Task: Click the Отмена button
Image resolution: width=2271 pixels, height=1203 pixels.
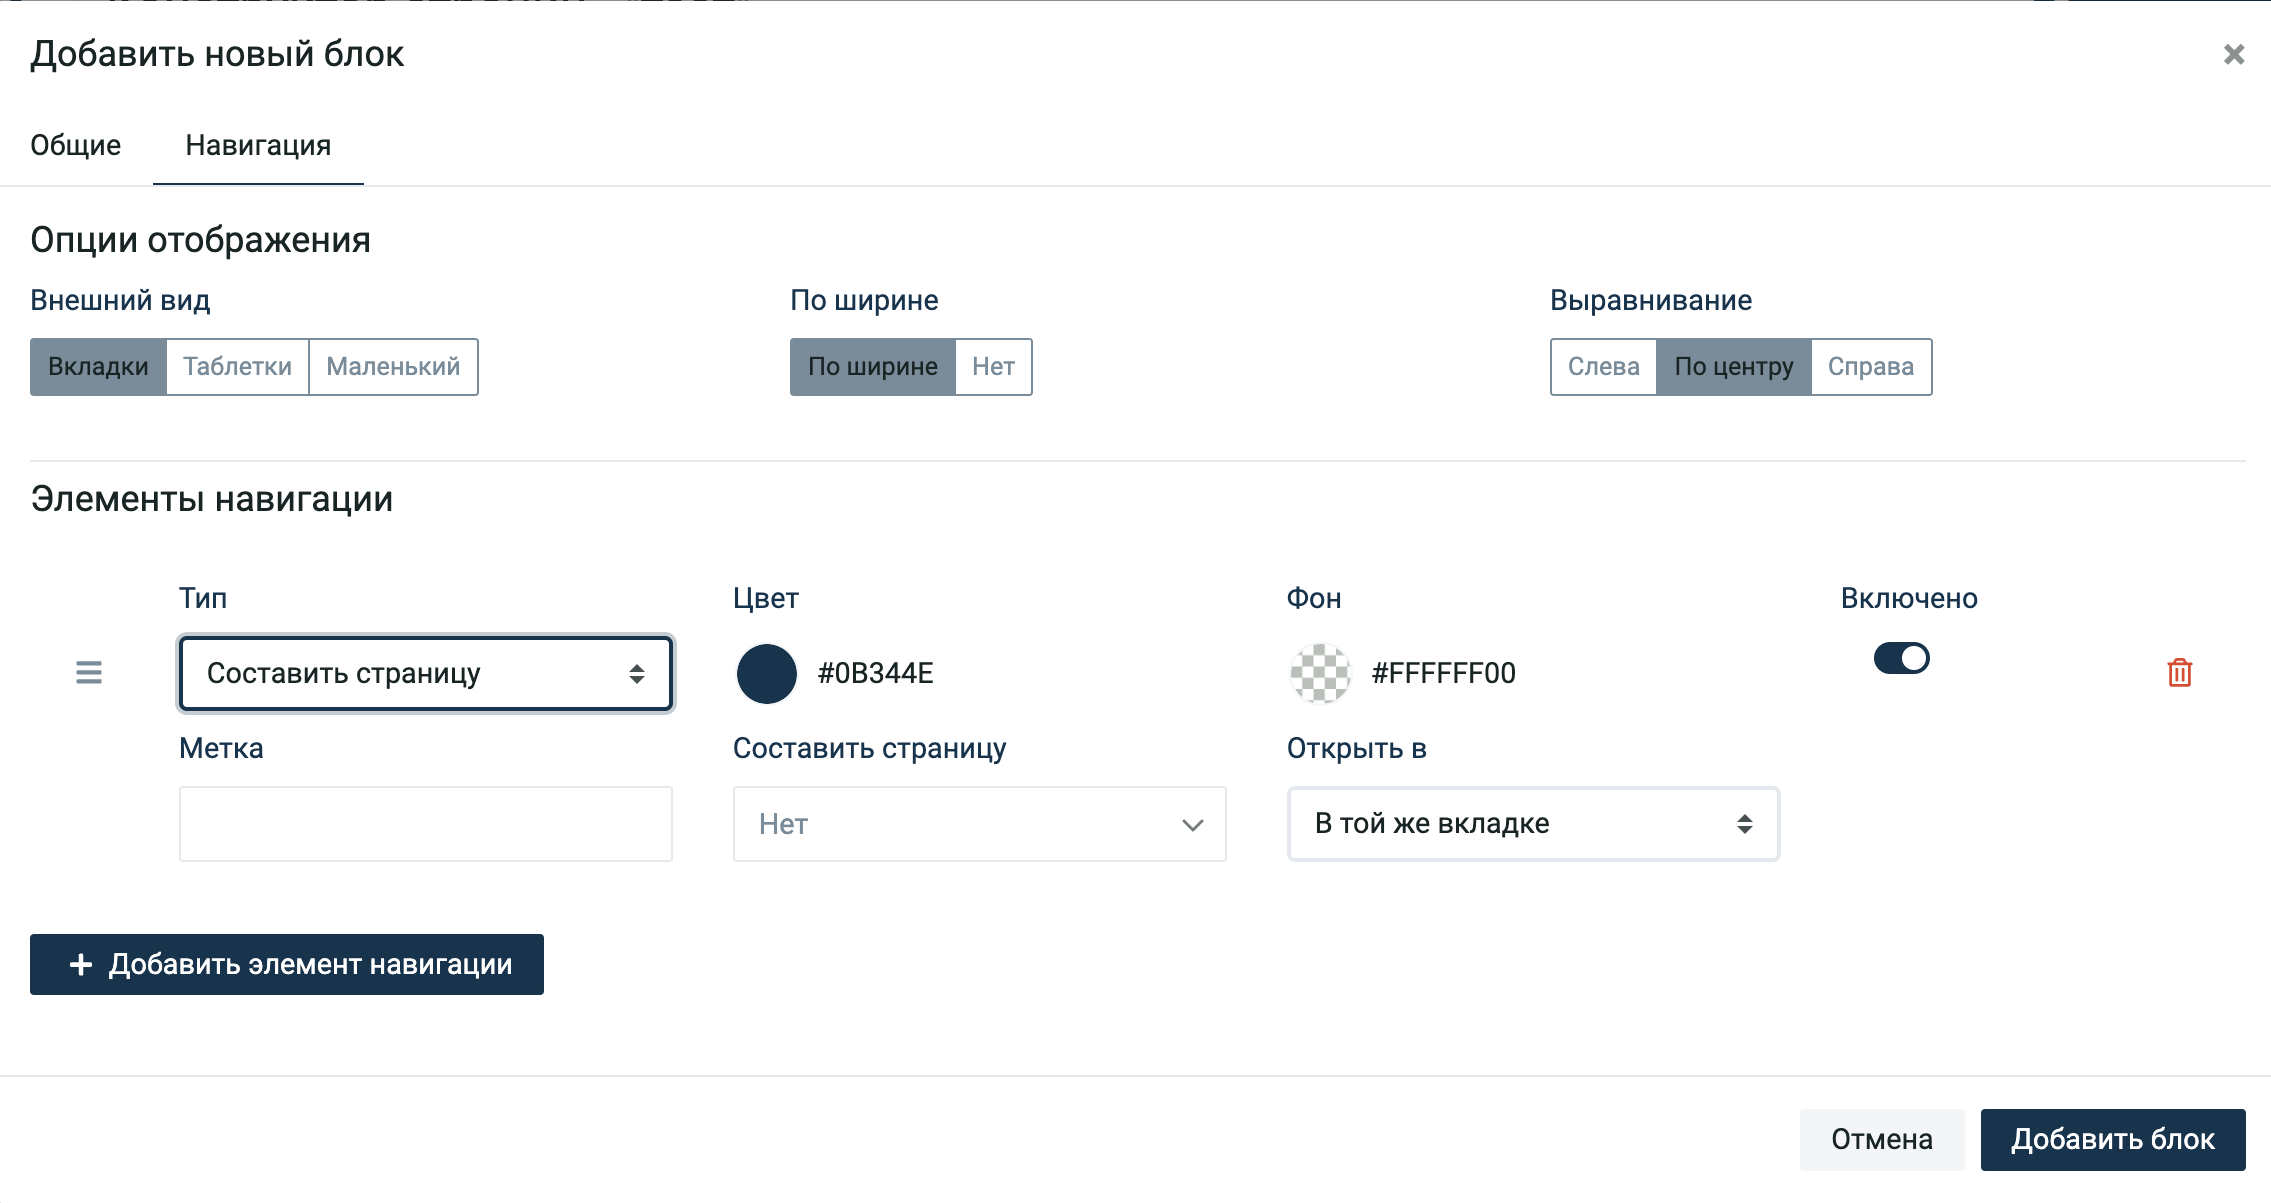Action: (1882, 1139)
